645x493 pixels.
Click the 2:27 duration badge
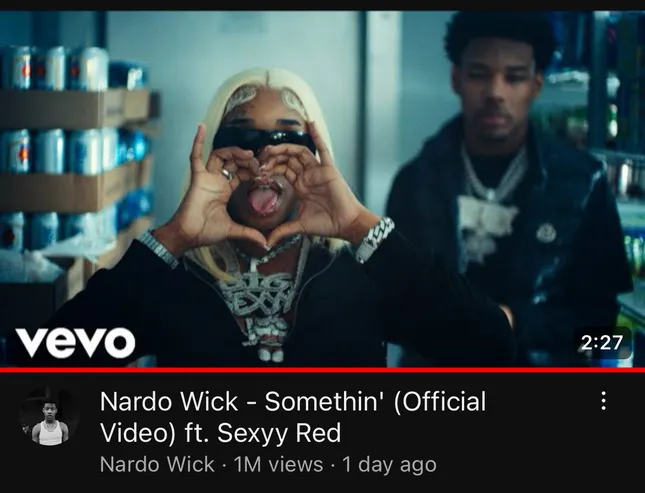coord(602,342)
